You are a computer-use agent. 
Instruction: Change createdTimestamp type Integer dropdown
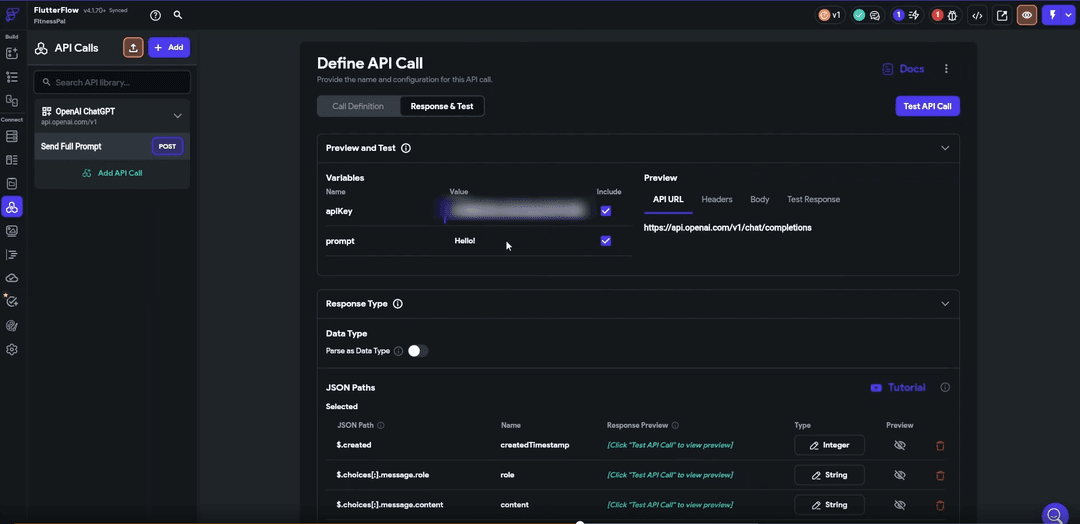[829, 445]
